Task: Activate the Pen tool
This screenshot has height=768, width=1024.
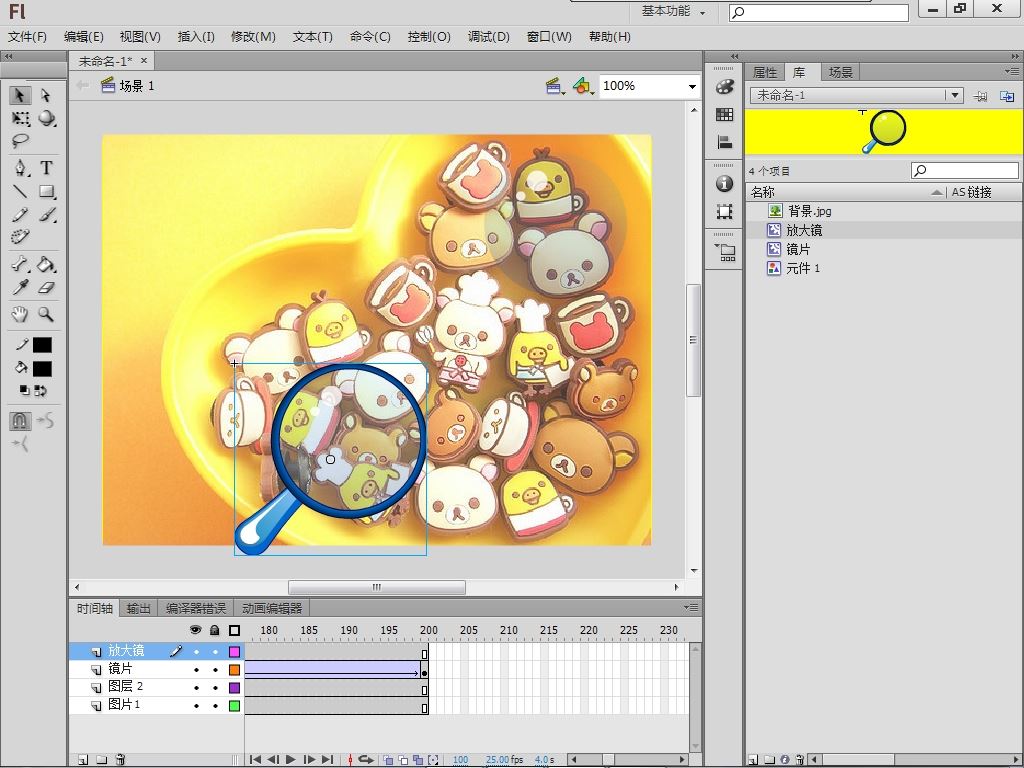Action: coord(21,168)
